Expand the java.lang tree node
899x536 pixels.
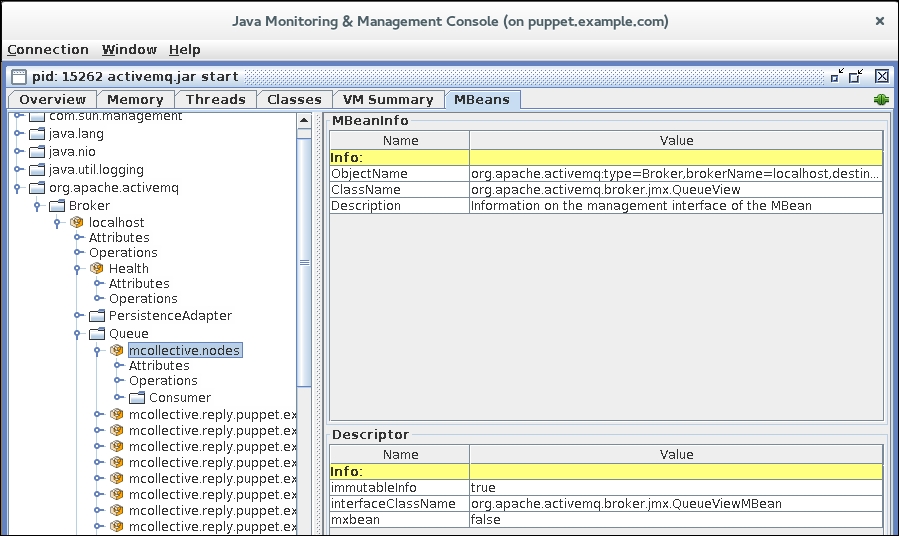[x=18, y=134]
